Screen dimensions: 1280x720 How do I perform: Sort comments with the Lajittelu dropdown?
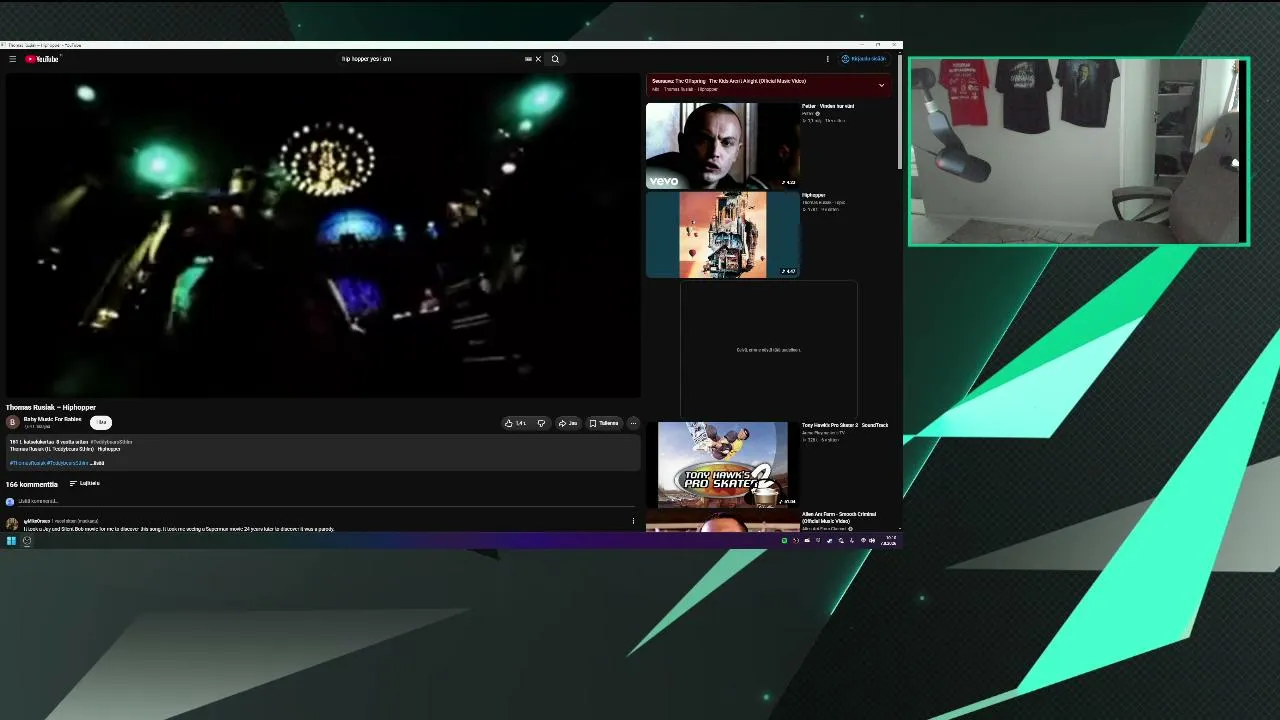point(84,484)
